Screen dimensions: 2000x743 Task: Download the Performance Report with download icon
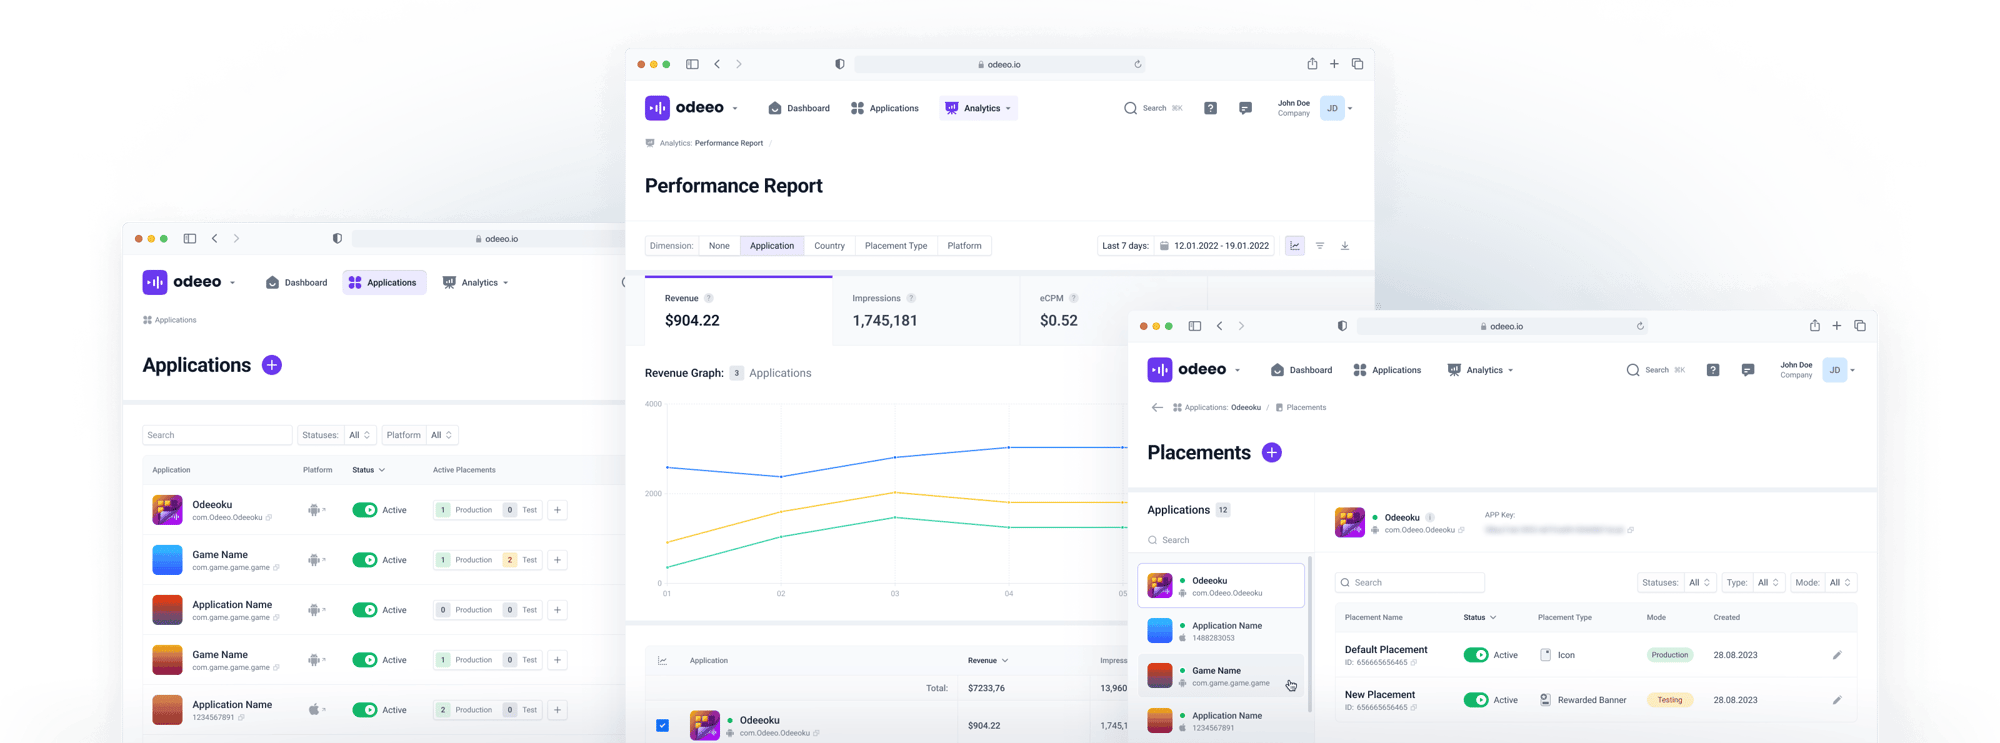(1345, 246)
